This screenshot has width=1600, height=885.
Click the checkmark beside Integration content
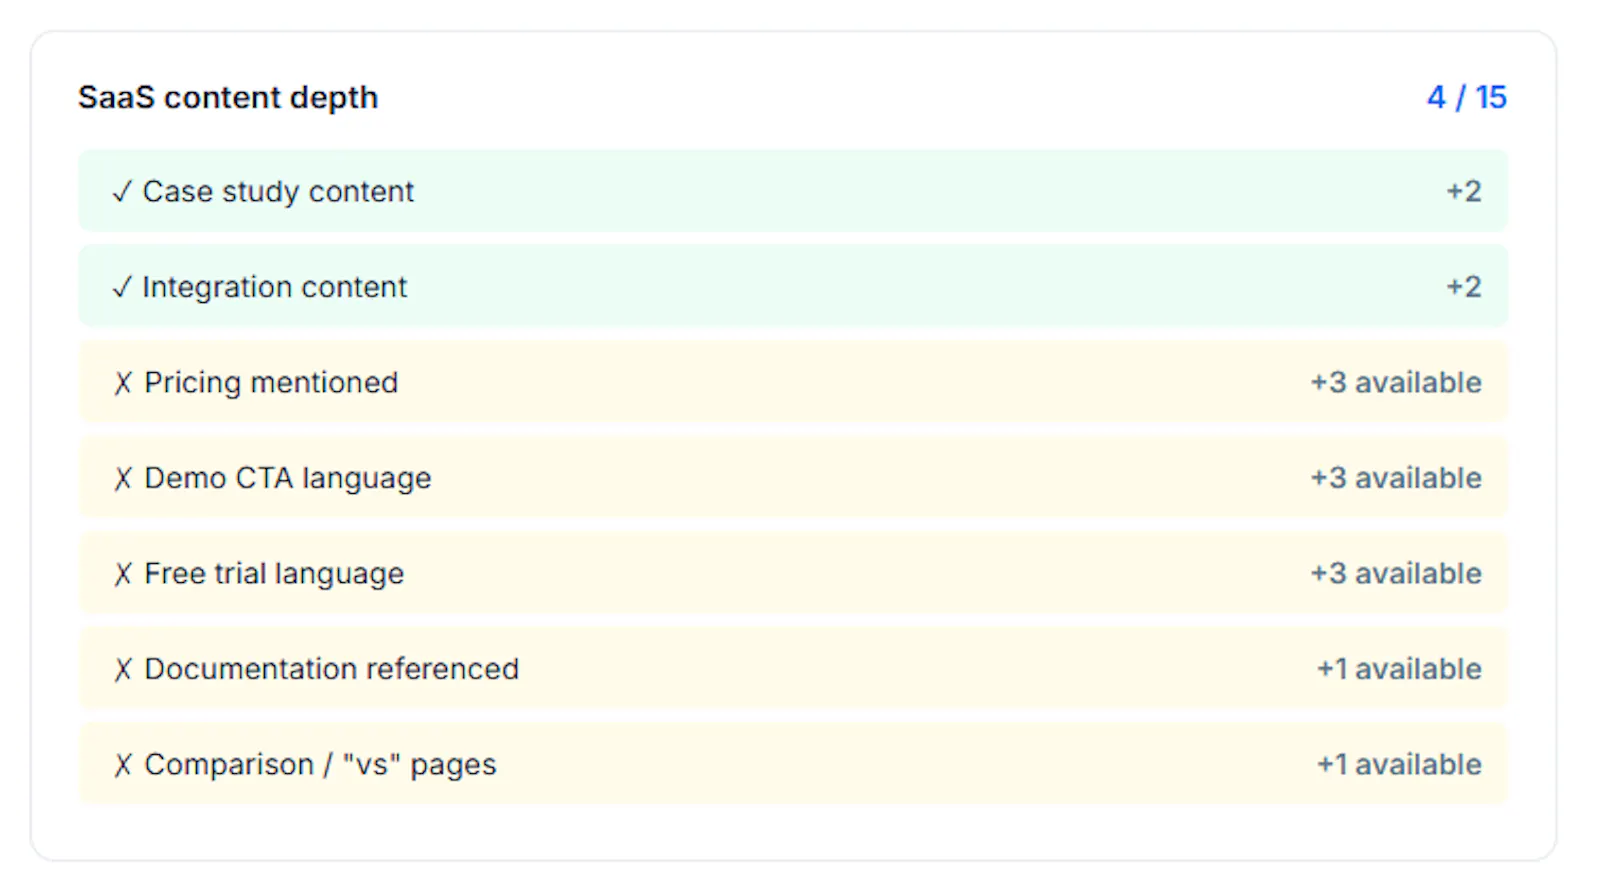click(x=122, y=288)
